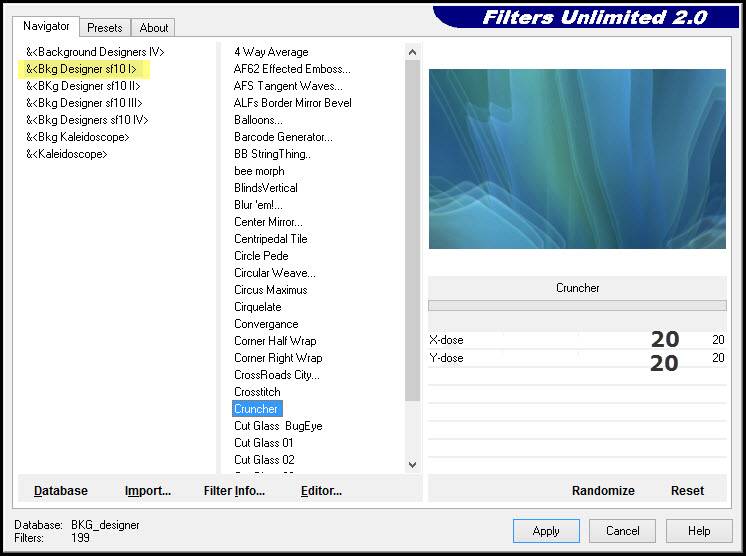The image size is (746, 556).
Task: Choose the Circle Pede filter
Action: tap(261, 256)
